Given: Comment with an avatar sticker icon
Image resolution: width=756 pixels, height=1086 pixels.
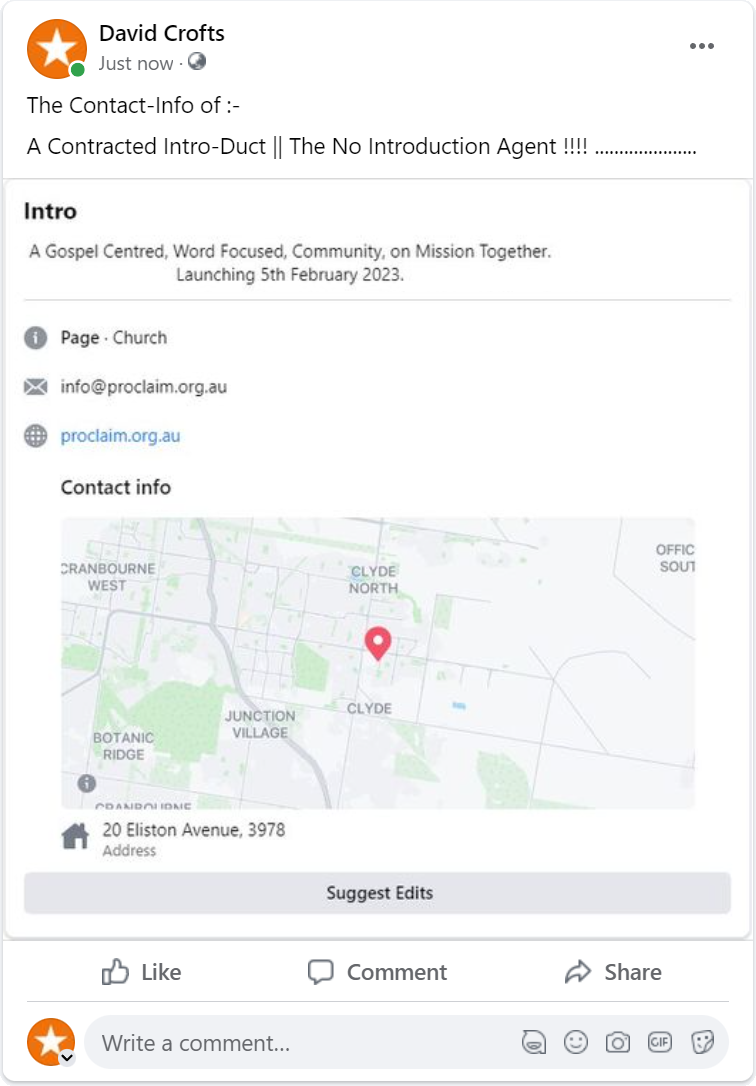Looking at the screenshot, I should pos(534,1042).
